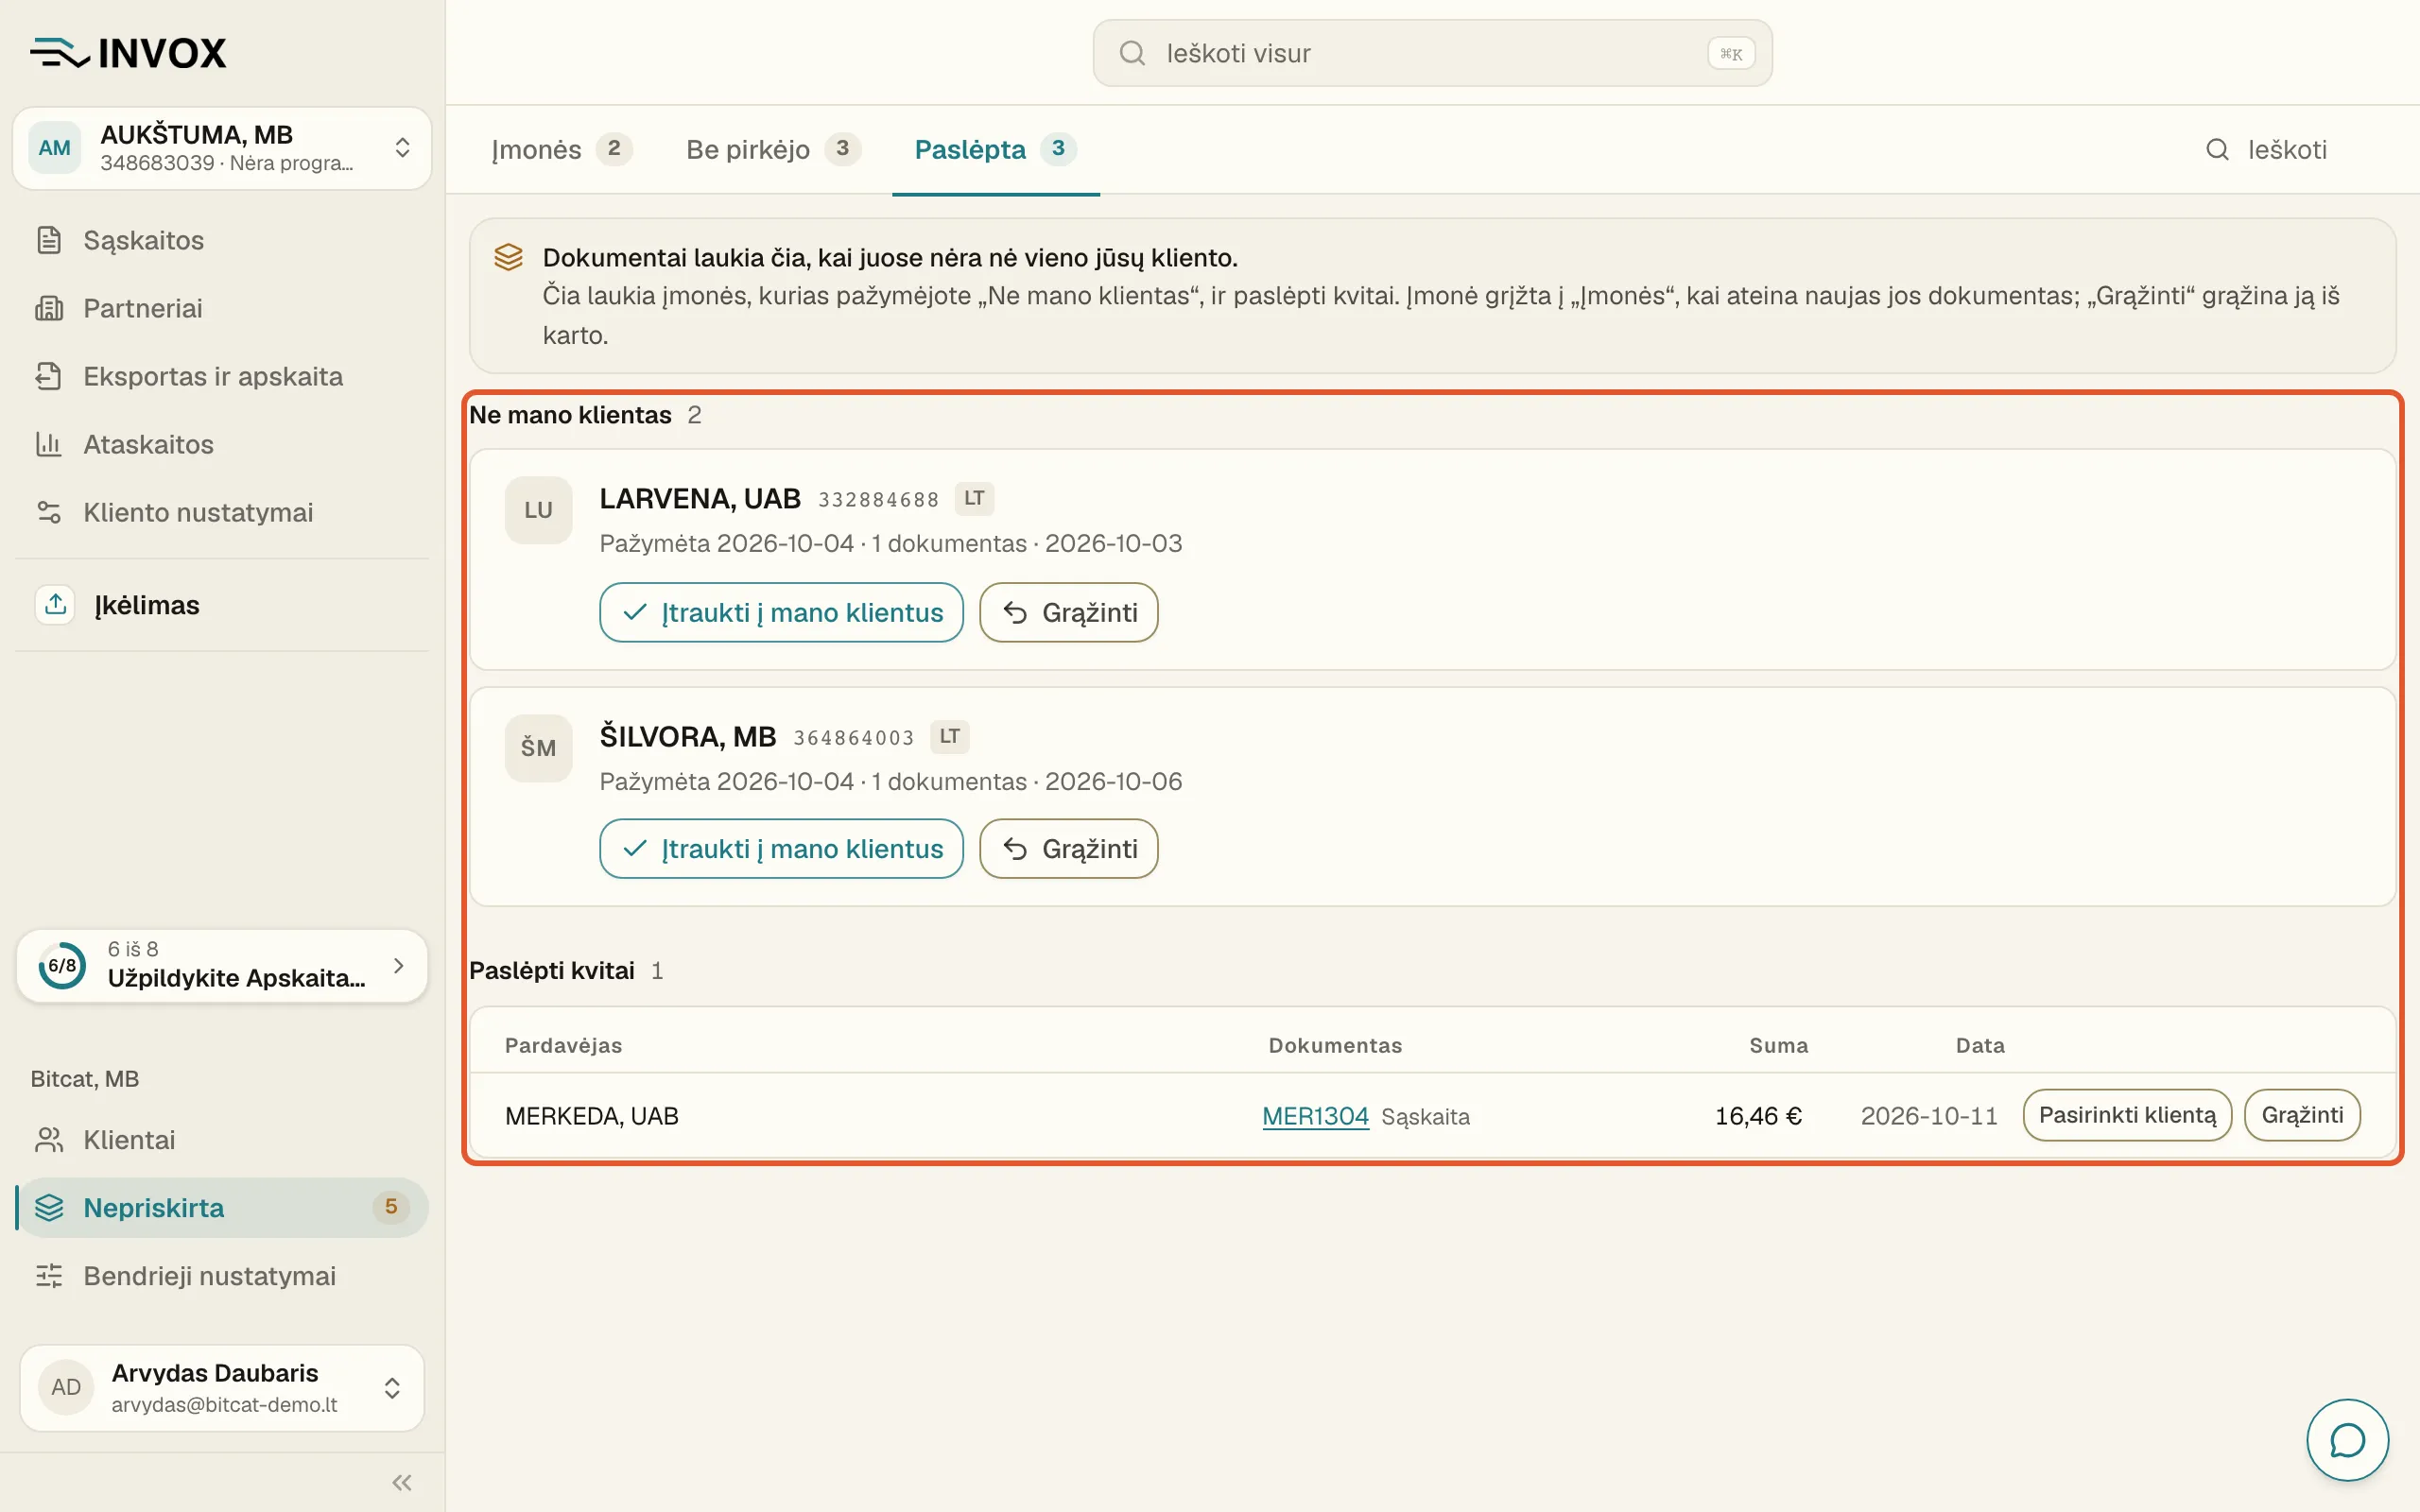Open the MER1304 document link
Viewport: 2420px width, 1512px height.
(1315, 1116)
